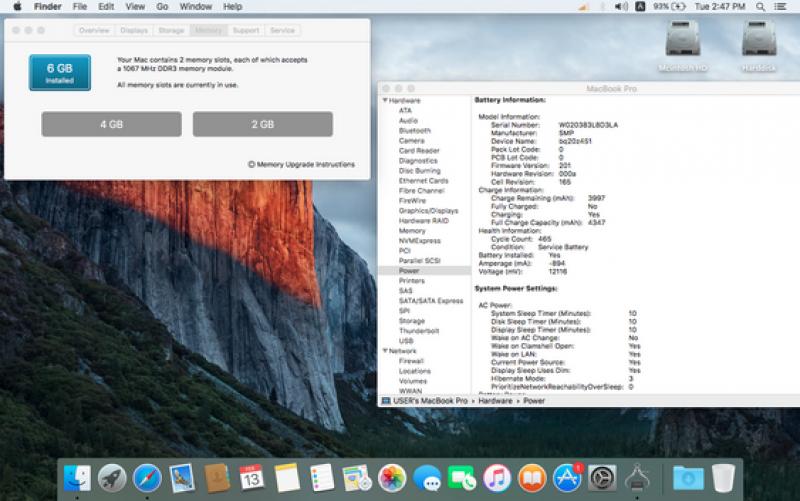This screenshot has height=501, width=800.
Task: Click battery 93% status in menu bar
Action: coord(669,7)
